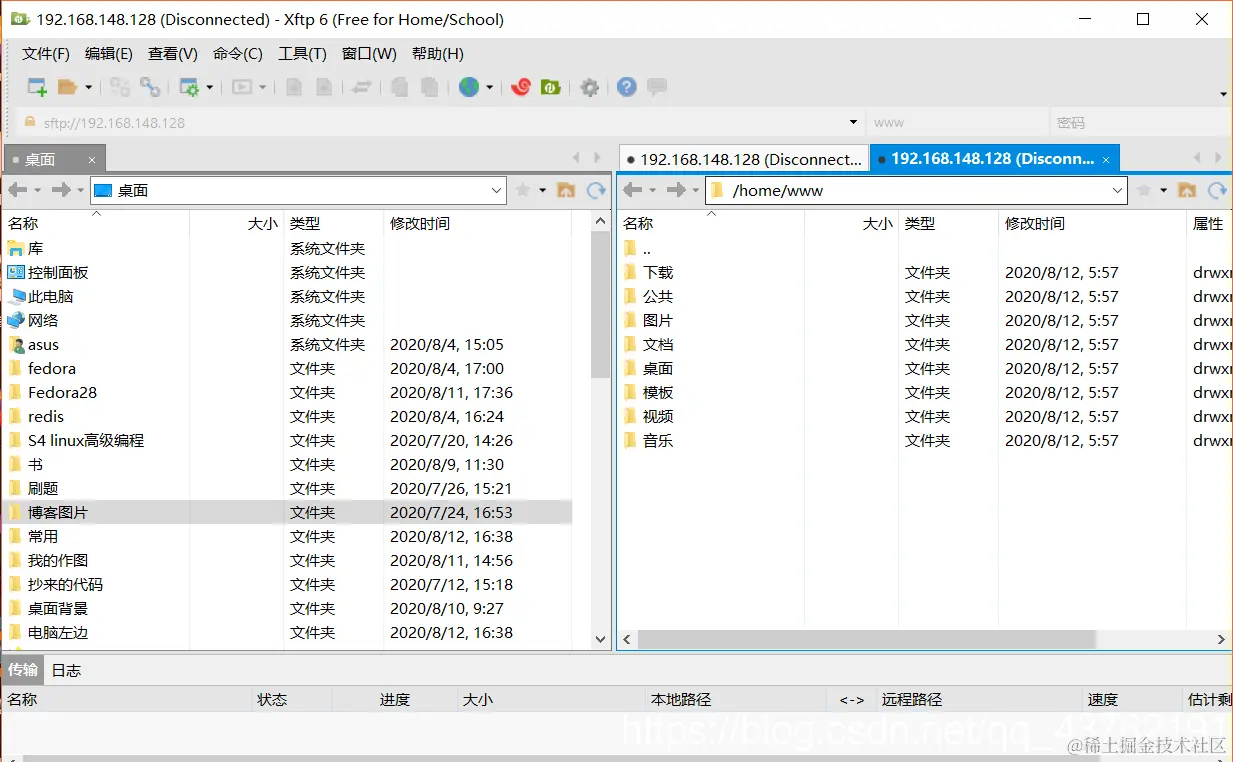Select the '..' parent directory entry
The width and height of the screenshot is (1233, 762).
[x=647, y=249]
